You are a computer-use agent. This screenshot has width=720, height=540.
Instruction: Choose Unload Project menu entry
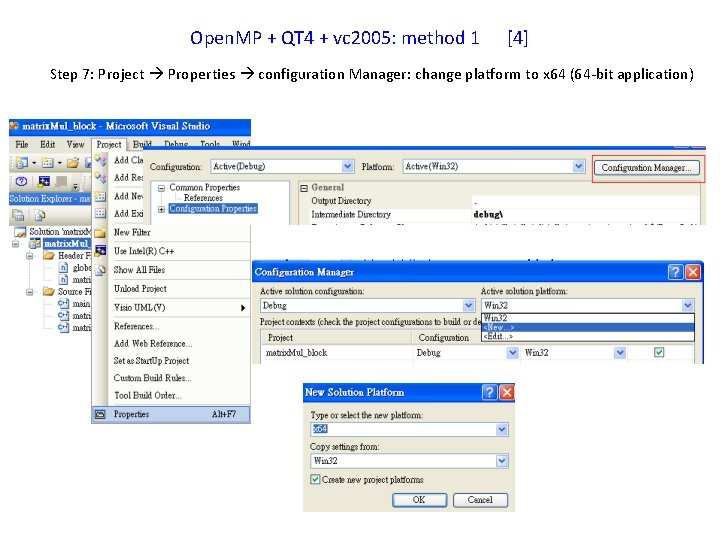point(140,289)
